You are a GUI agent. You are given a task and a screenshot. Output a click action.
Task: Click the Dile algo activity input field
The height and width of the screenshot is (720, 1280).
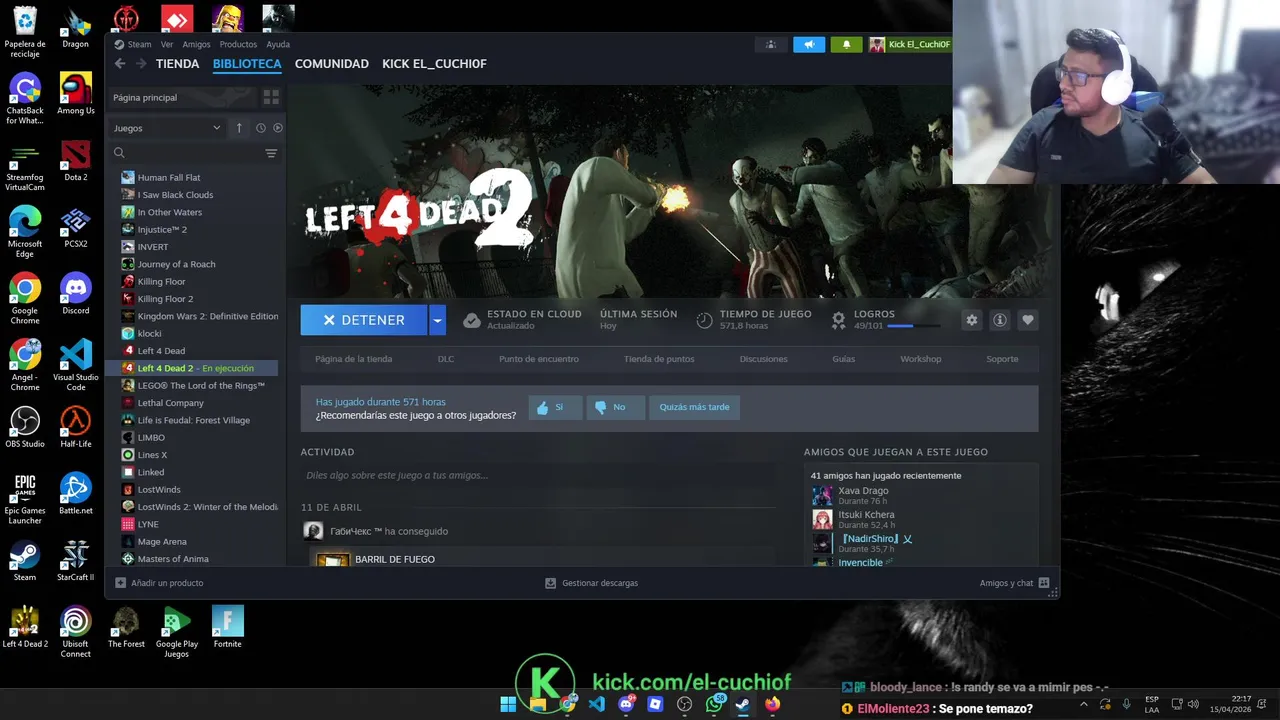[x=538, y=476]
